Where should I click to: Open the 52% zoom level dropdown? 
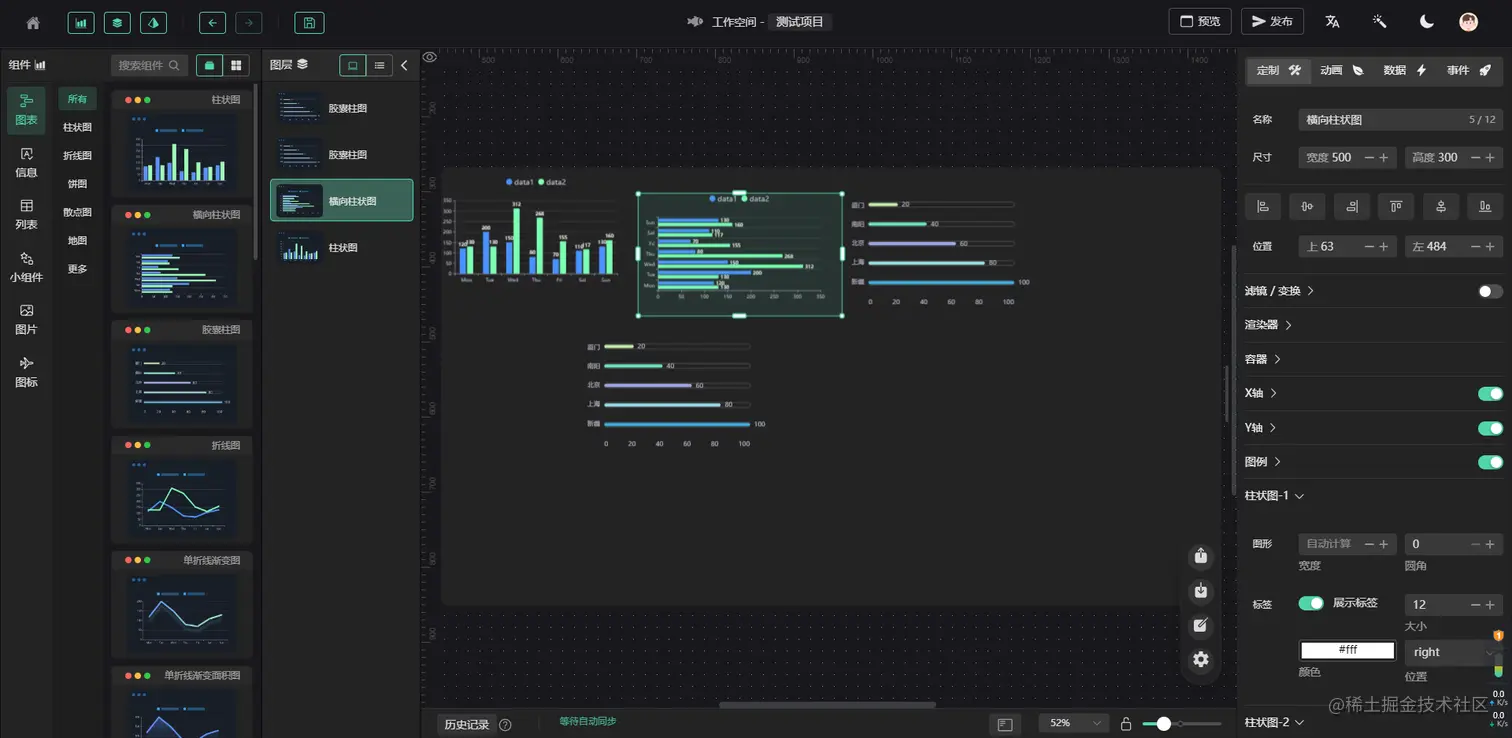(1074, 723)
